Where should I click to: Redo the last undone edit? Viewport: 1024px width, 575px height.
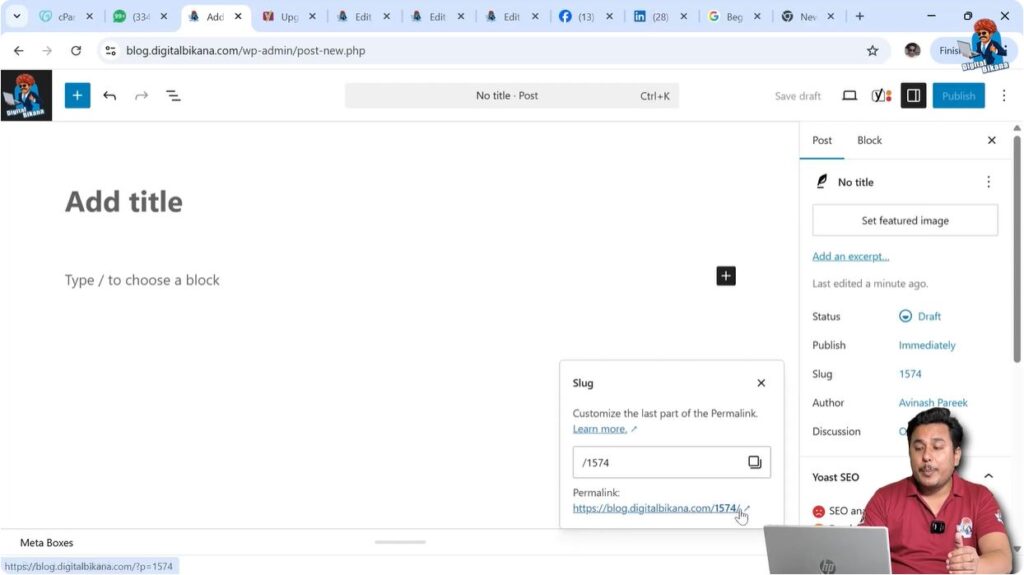pyautogui.click(x=141, y=96)
